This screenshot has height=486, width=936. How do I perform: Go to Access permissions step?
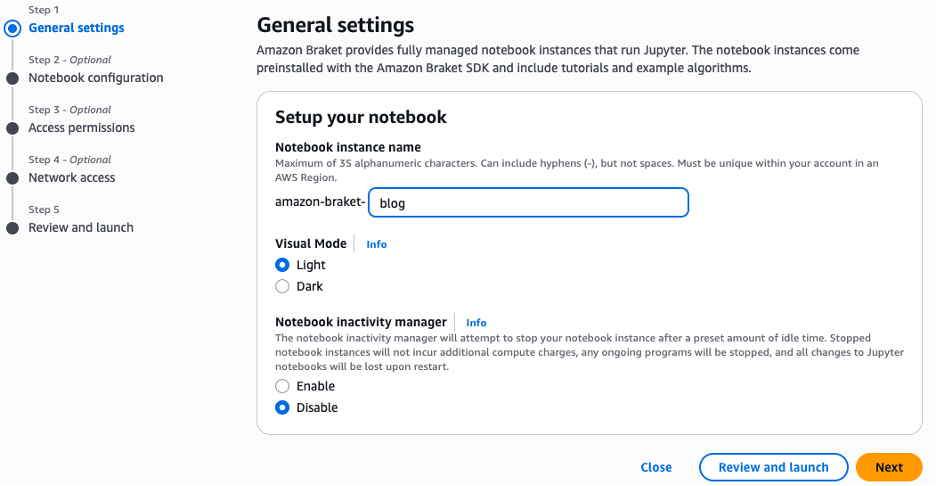point(81,128)
